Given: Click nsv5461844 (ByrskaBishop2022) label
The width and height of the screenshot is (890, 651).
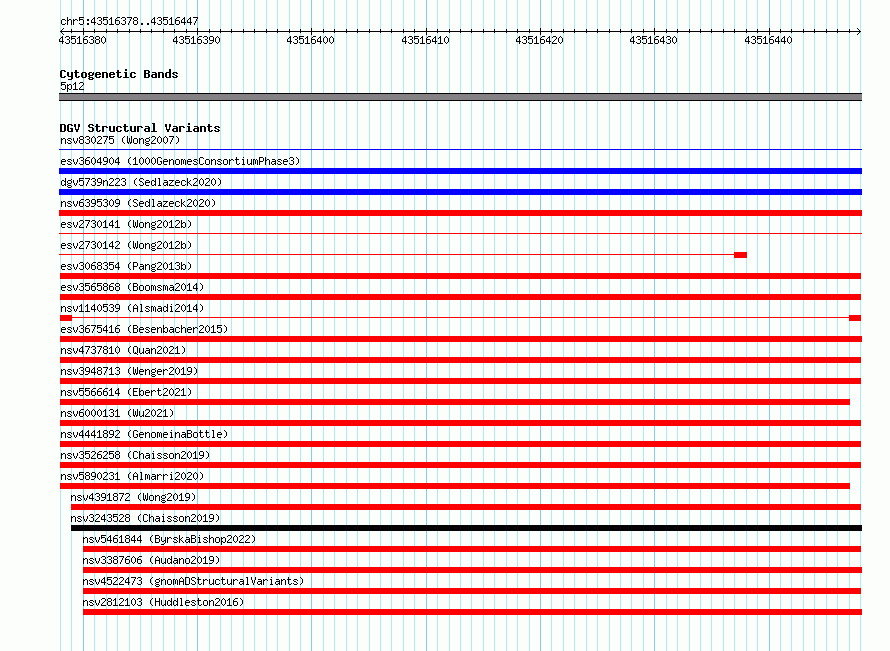Looking at the screenshot, I should [x=169, y=539].
